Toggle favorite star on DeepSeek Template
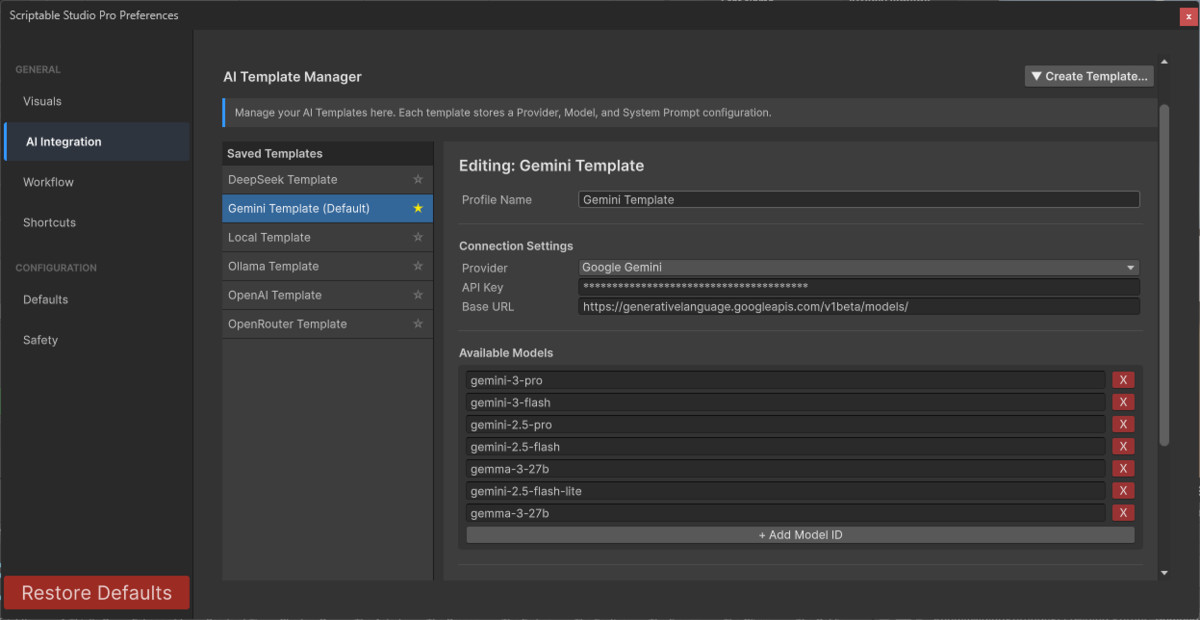This screenshot has height=620, width=1200. (419, 179)
